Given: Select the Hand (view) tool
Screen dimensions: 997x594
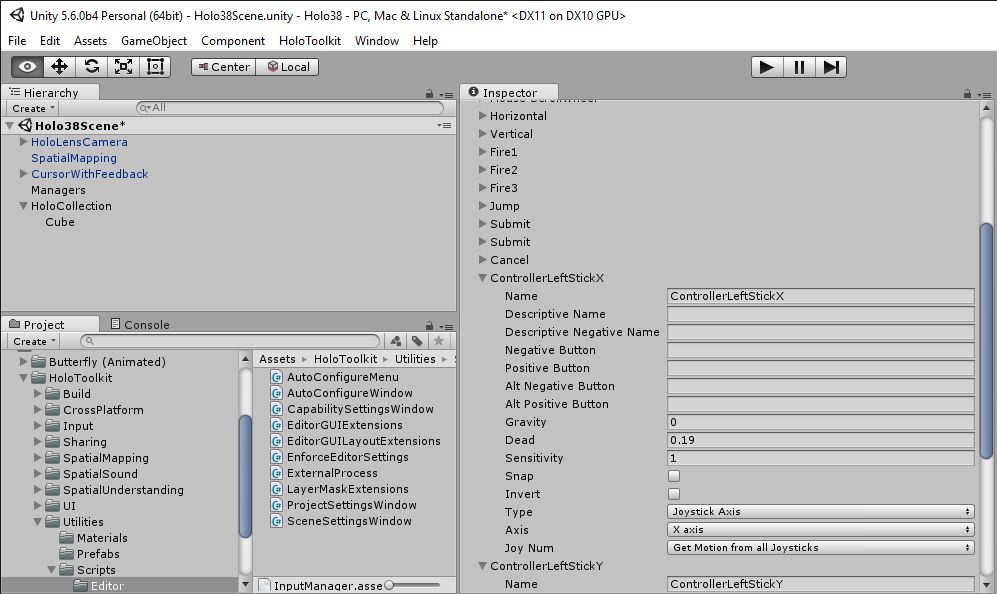Looking at the screenshot, I should (27, 67).
